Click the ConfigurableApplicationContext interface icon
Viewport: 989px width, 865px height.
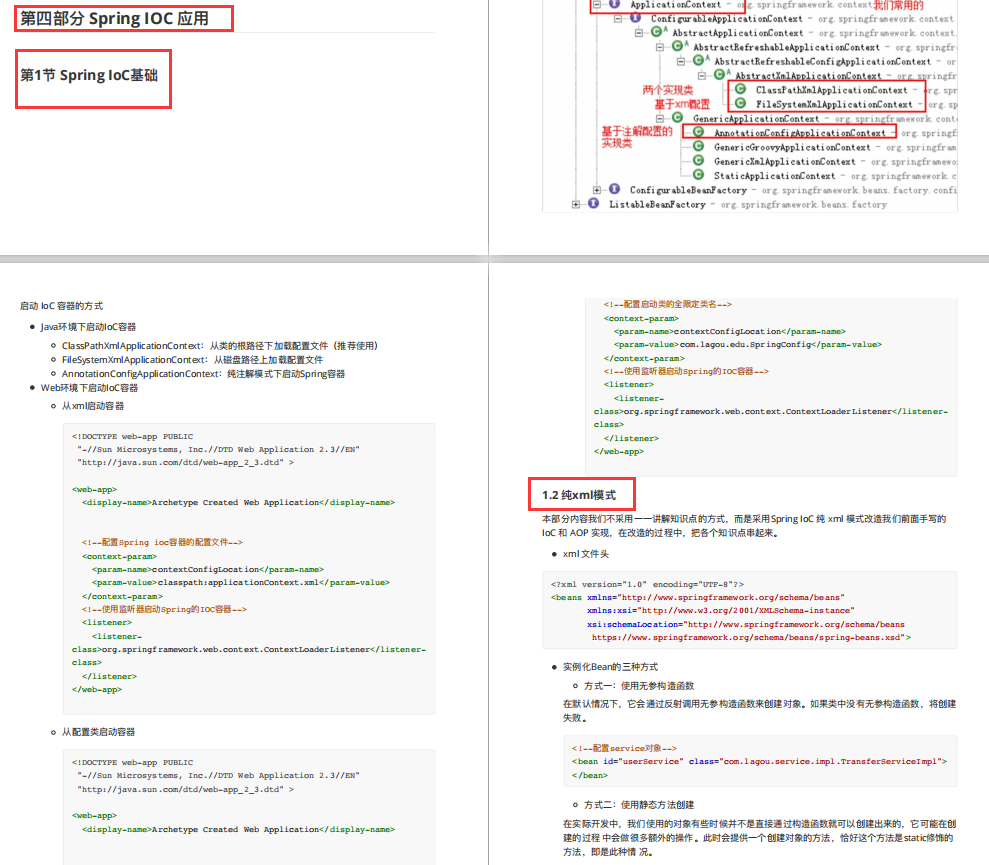point(636,18)
